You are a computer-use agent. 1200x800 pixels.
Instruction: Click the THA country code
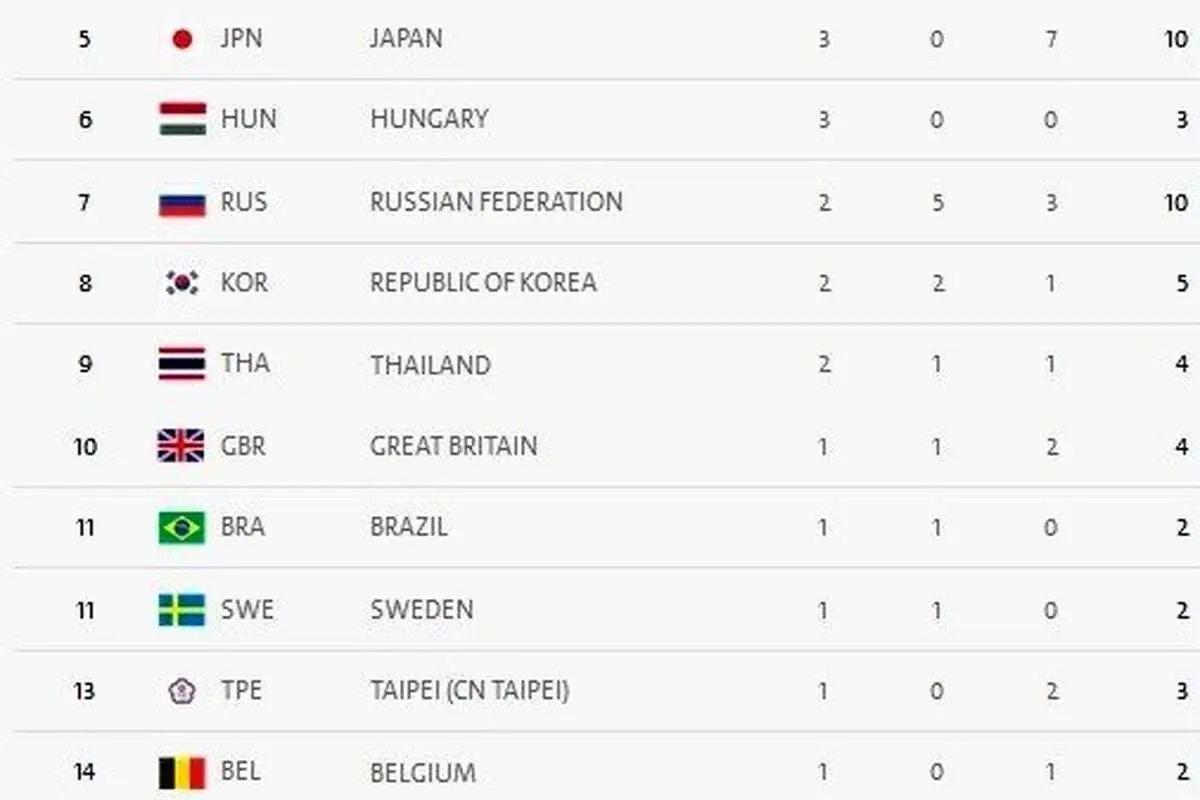click(x=245, y=363)
